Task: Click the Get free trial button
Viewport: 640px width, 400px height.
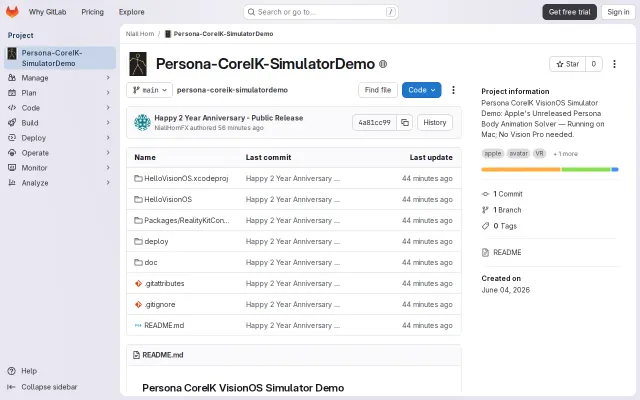Action: [x=569, y=12]
